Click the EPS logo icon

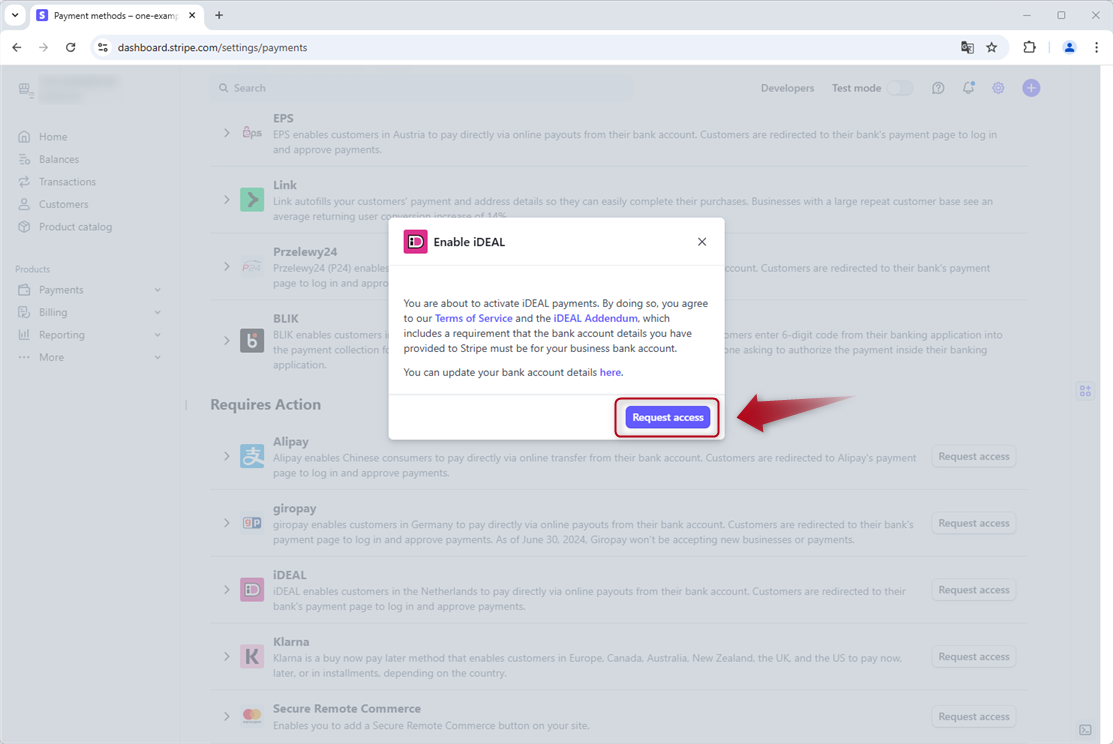tap(252, 133)
